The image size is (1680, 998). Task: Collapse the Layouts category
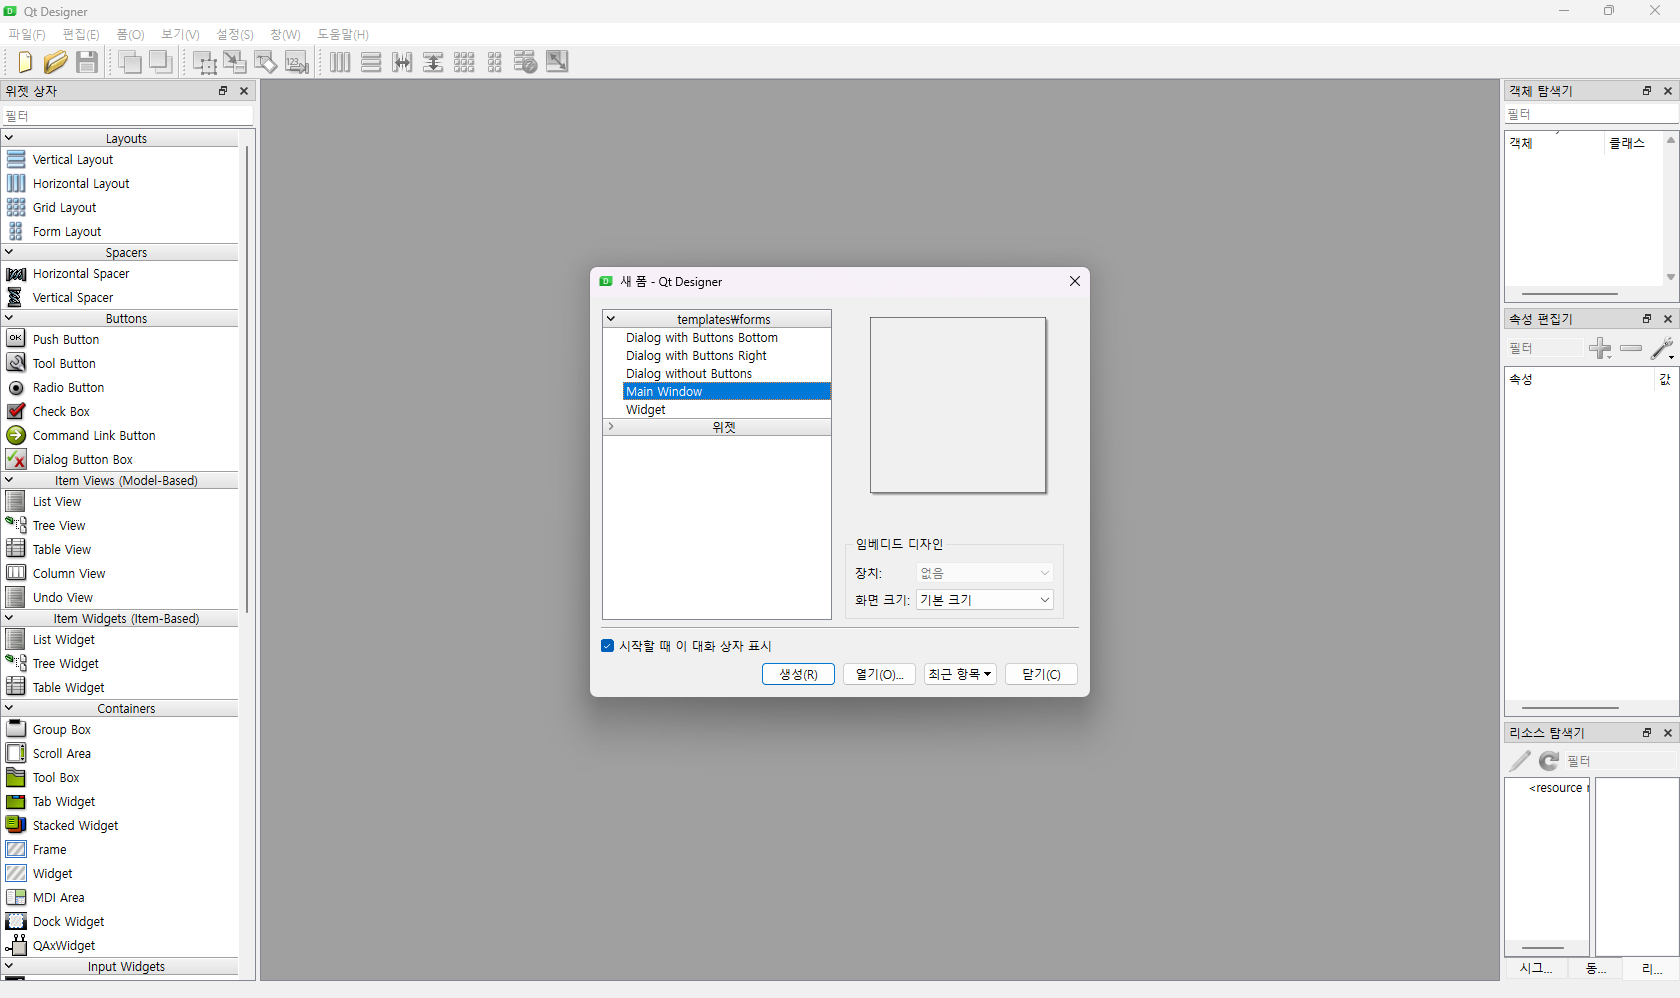pos(9,138)
